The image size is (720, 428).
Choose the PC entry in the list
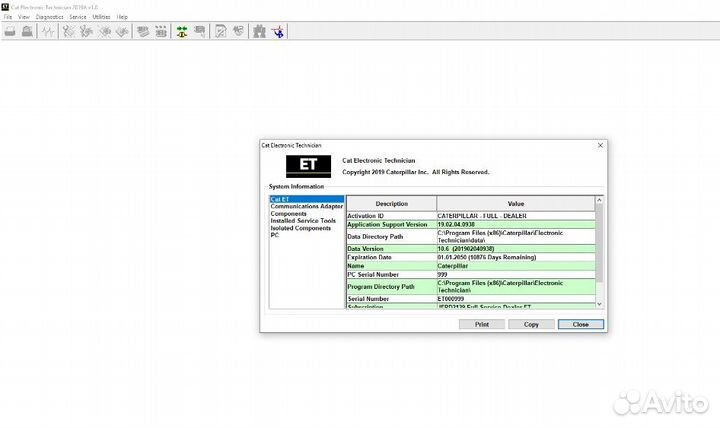(274, 235)
